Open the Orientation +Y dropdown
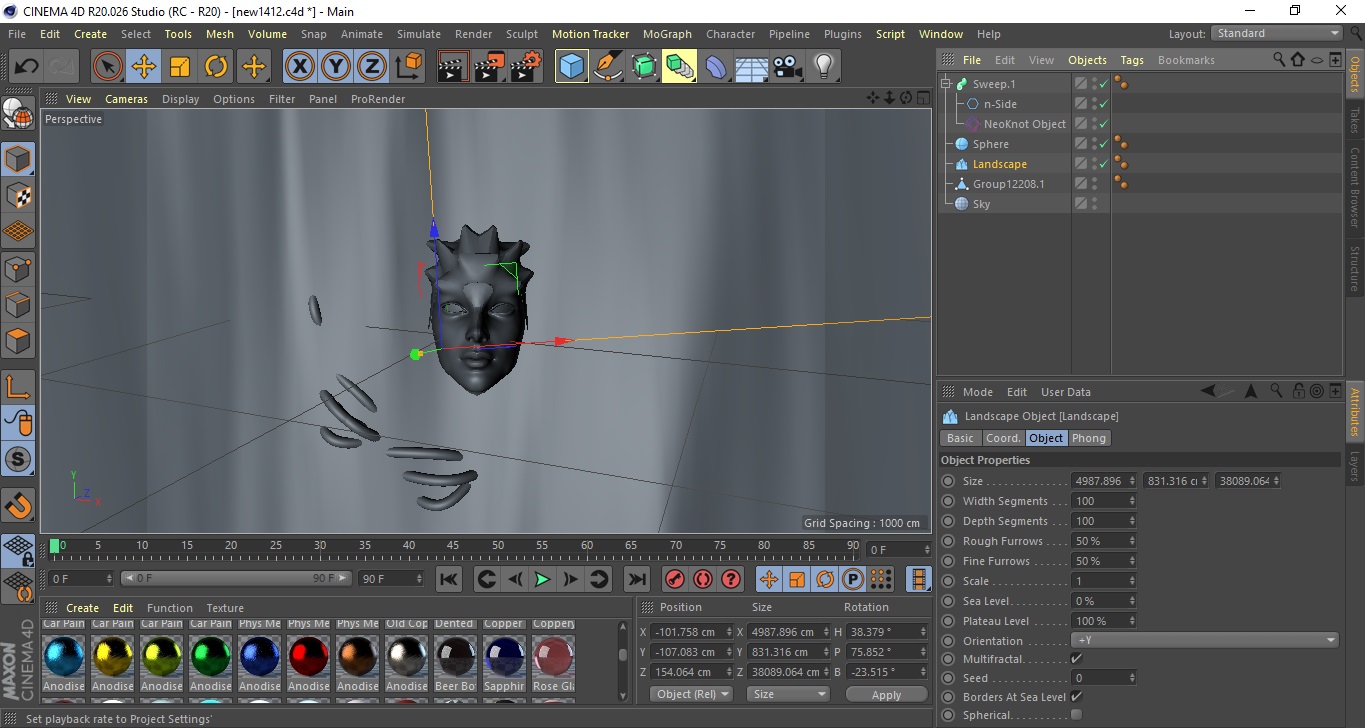 click(x=1204, y=641)
